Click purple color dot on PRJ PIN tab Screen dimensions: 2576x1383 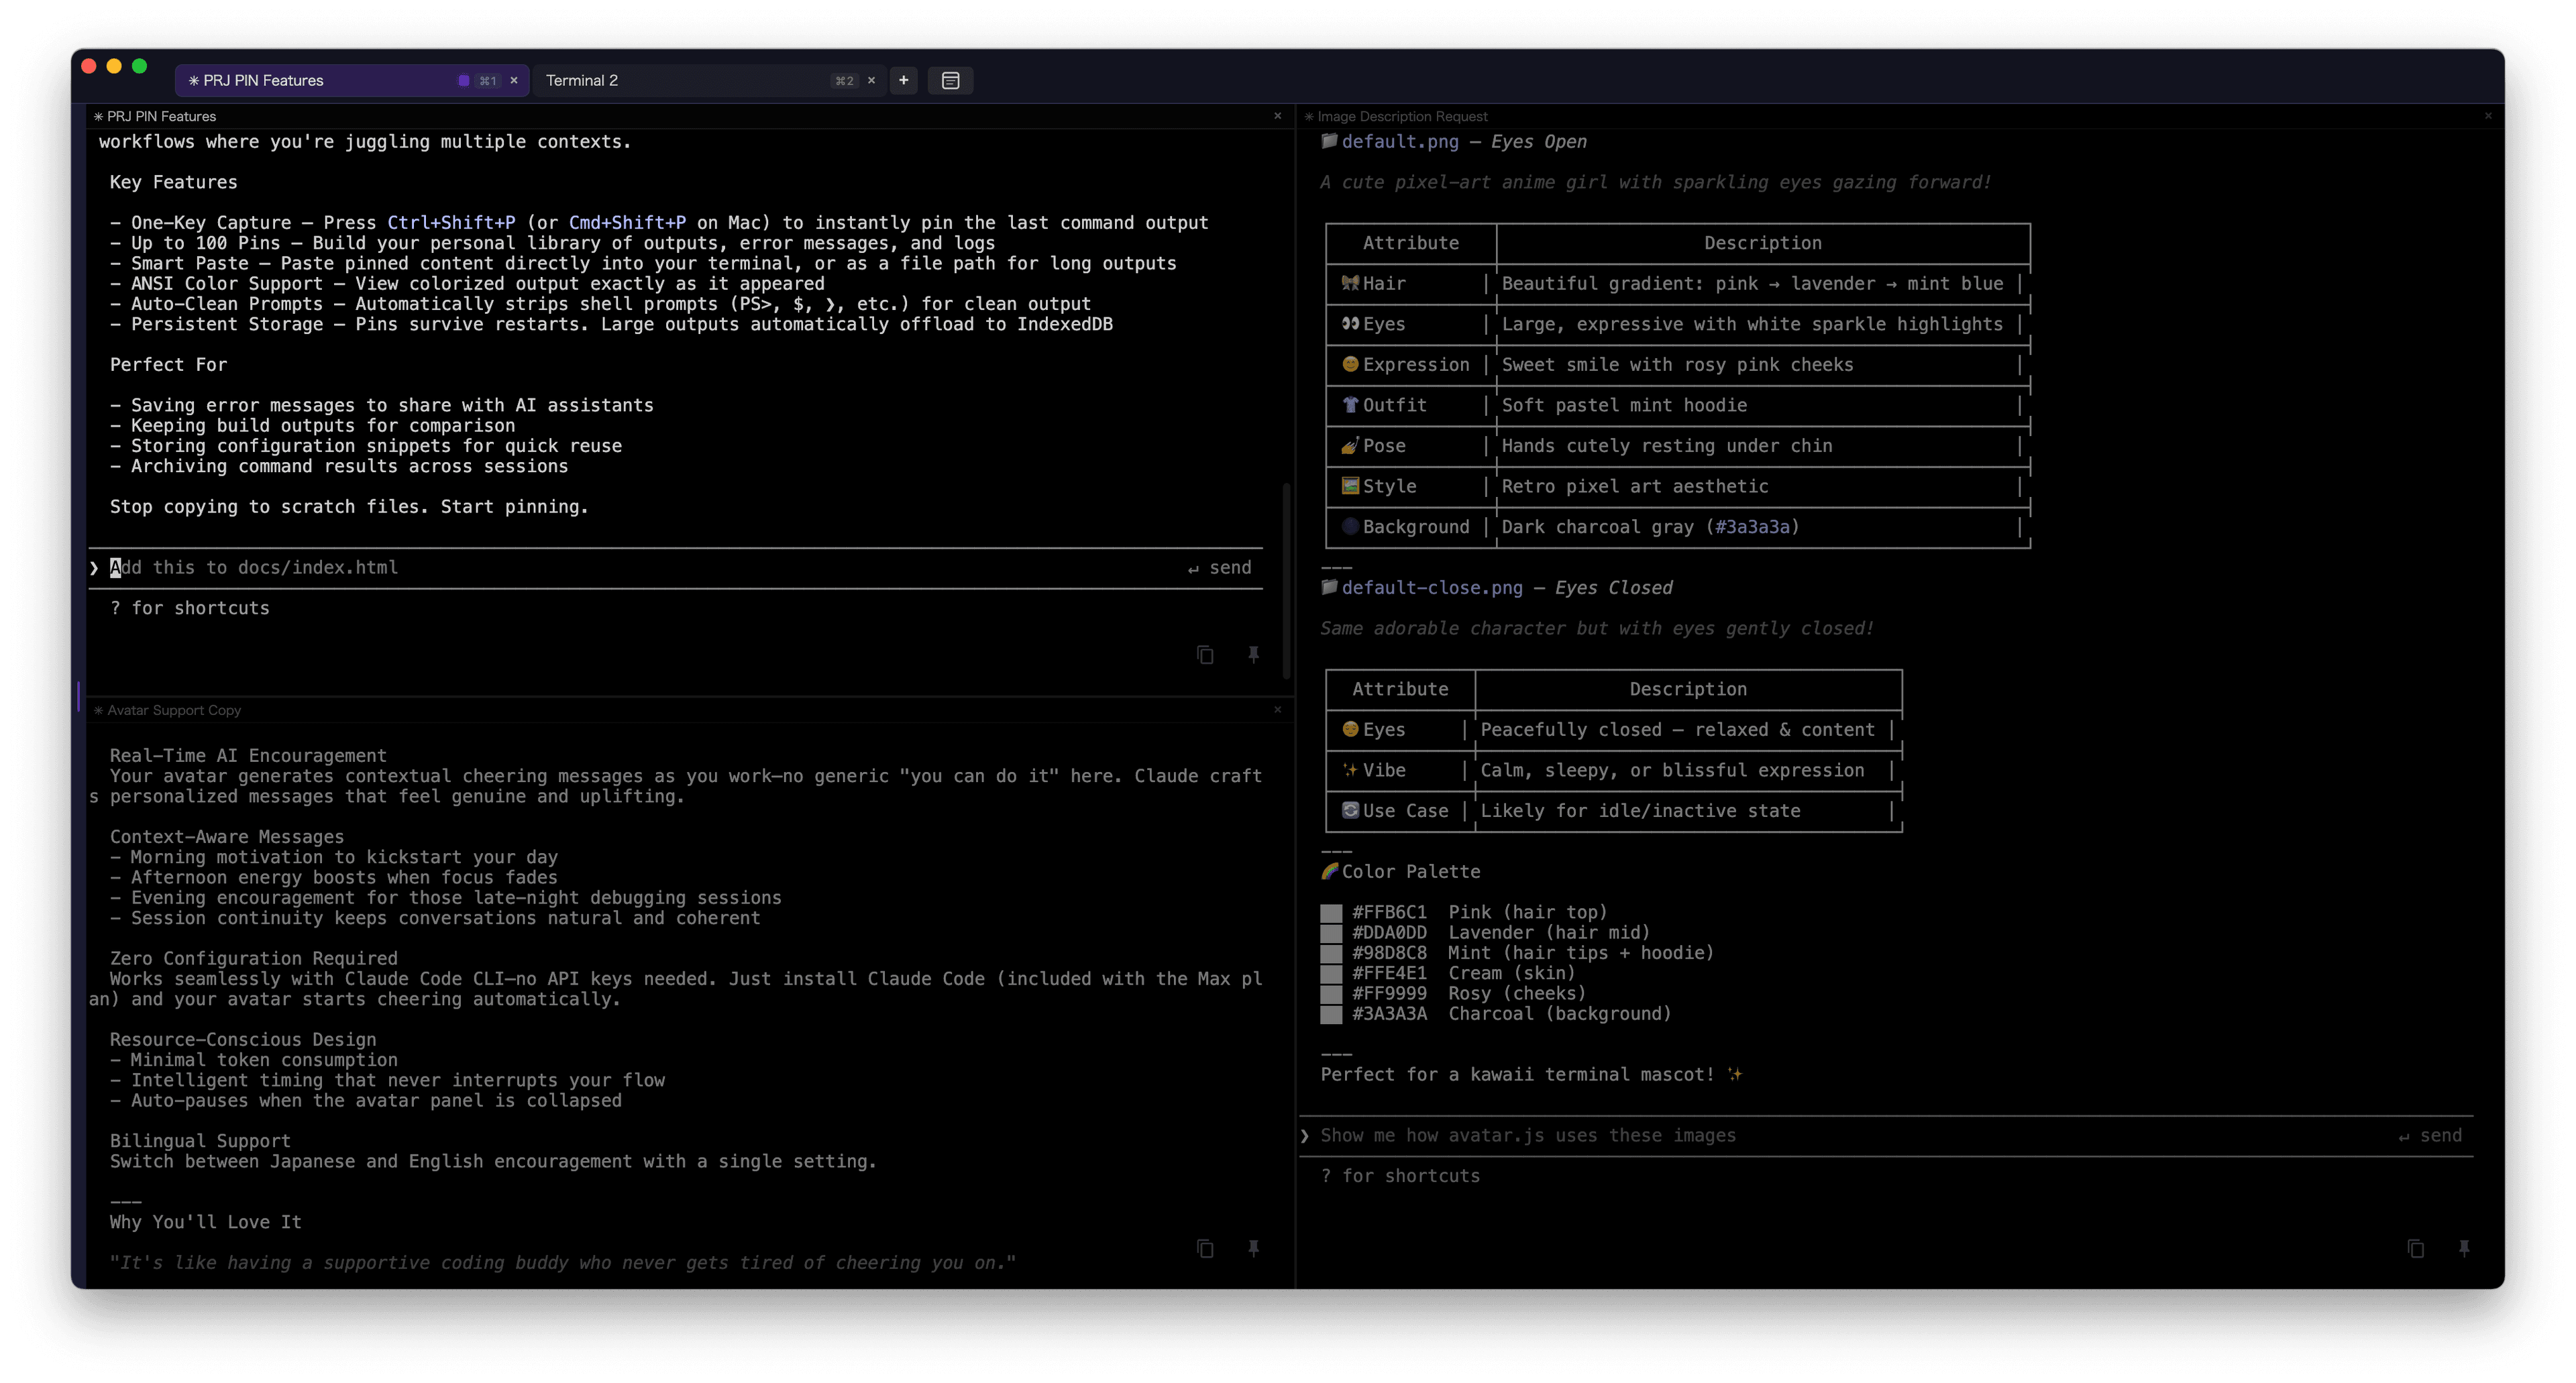(463, 80)
